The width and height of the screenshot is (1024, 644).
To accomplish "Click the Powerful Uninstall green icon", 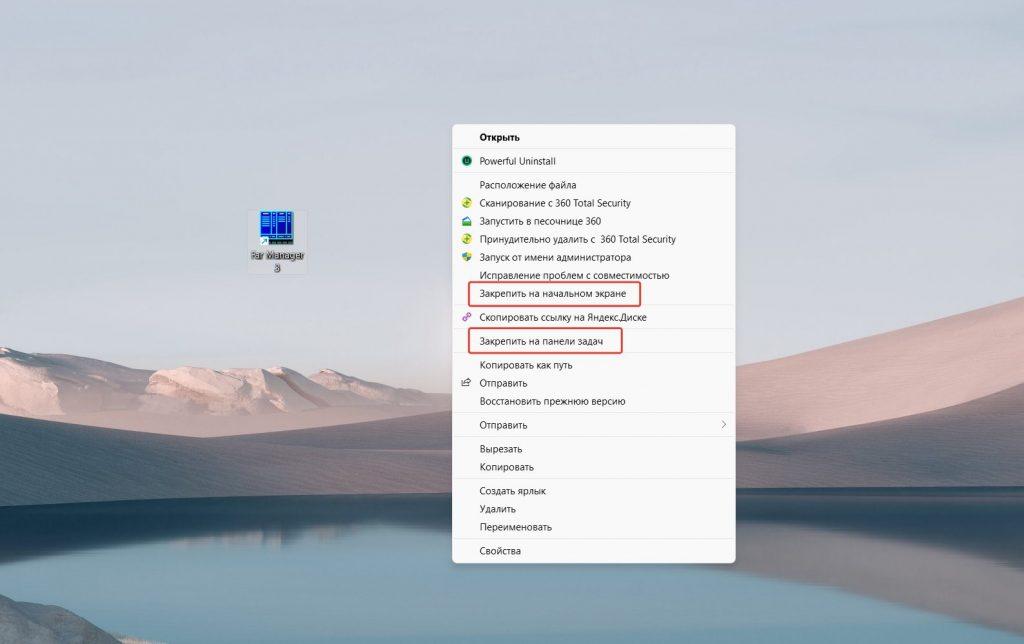I will pyautogui.click(x=466, y=161).
